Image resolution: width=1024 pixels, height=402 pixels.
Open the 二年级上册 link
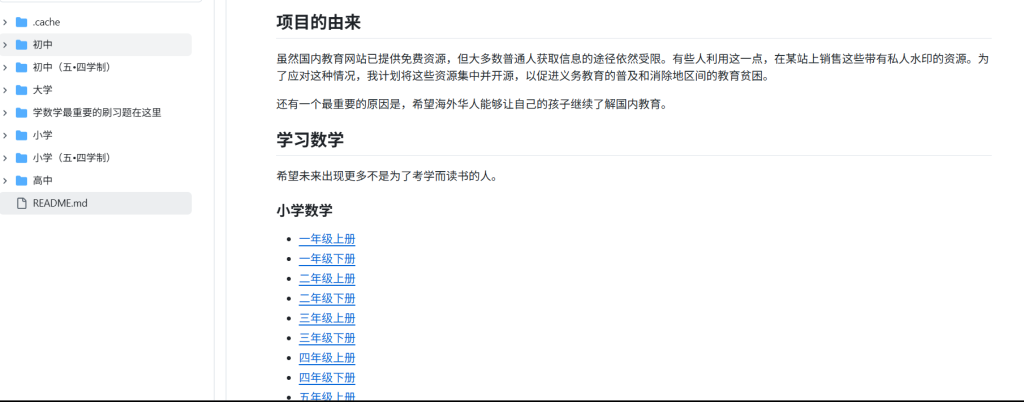point(327,279)
